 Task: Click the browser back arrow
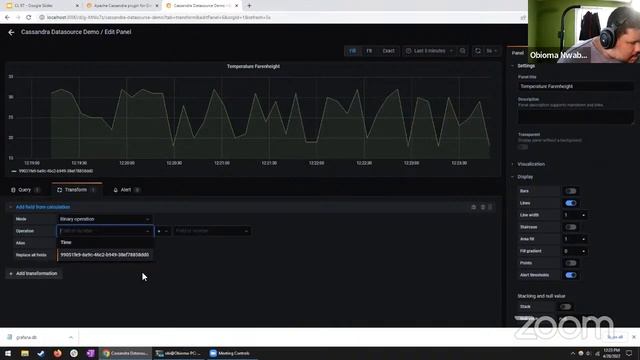pos(7,18)
